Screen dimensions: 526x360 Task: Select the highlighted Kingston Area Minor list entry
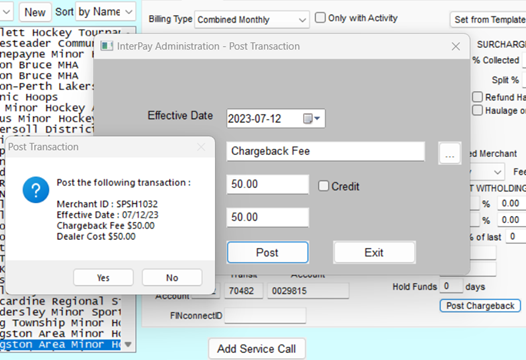pyautogui.click(x=60, y=345)
